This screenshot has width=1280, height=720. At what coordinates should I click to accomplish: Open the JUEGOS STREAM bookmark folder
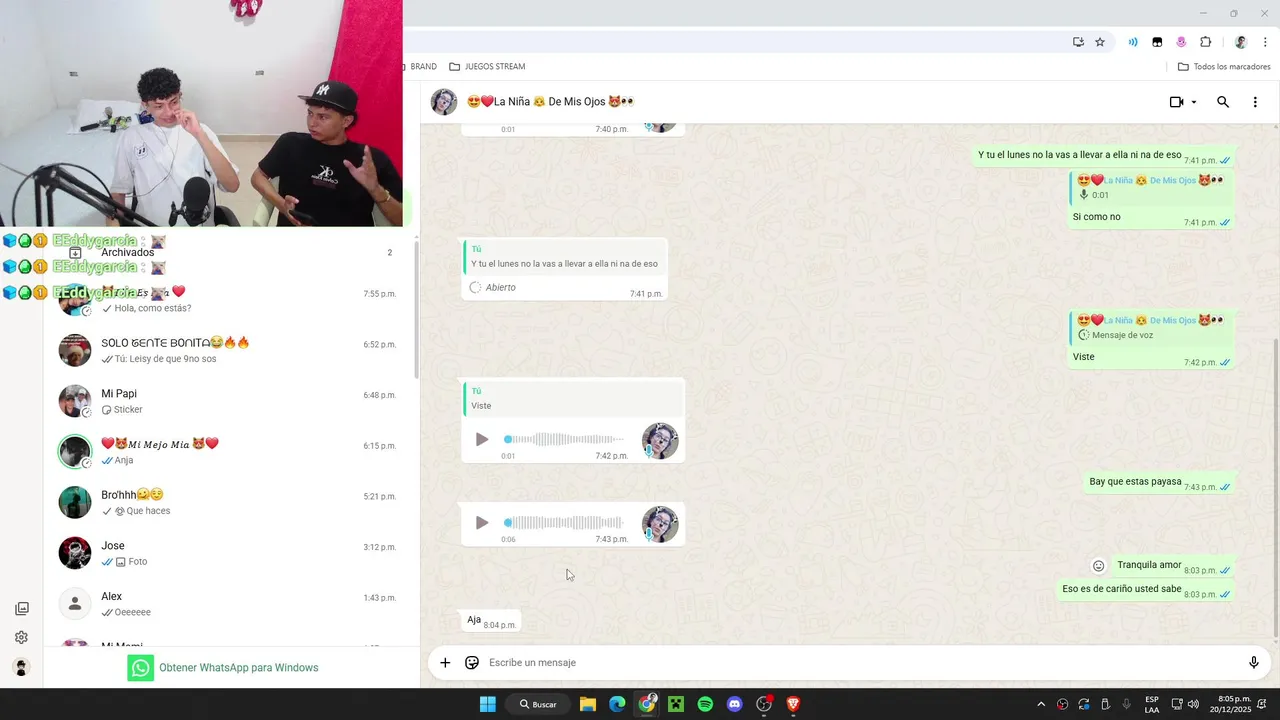[487, 67]
